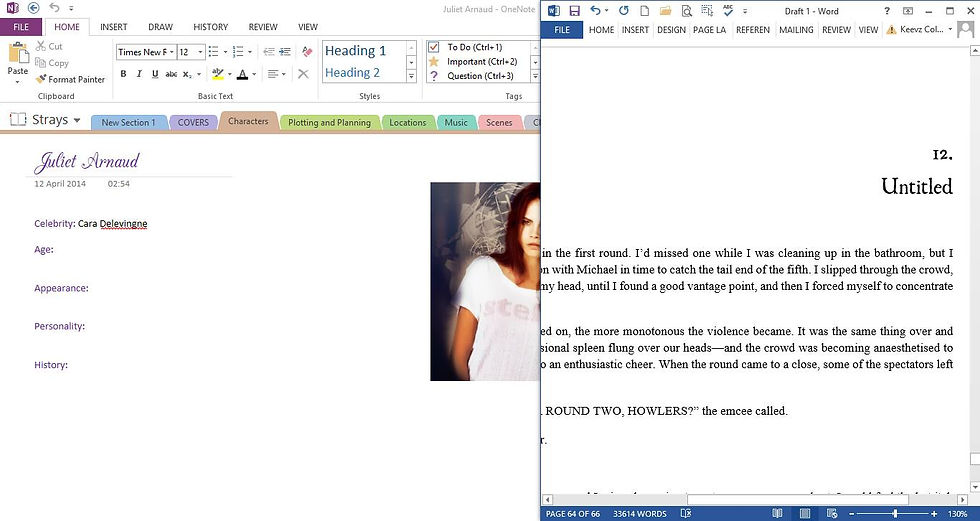980x521 pixels.
Task: Click the Format Painter button
Action: point(70,79)
